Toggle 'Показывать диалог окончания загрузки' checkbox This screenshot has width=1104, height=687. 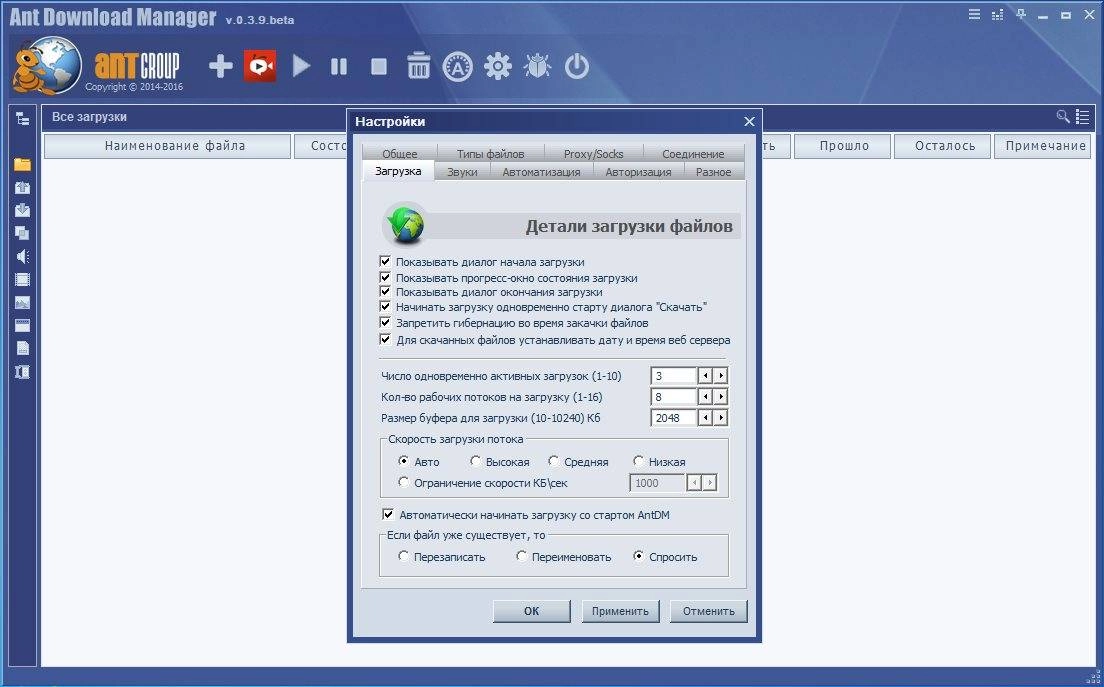coord(385,291)
